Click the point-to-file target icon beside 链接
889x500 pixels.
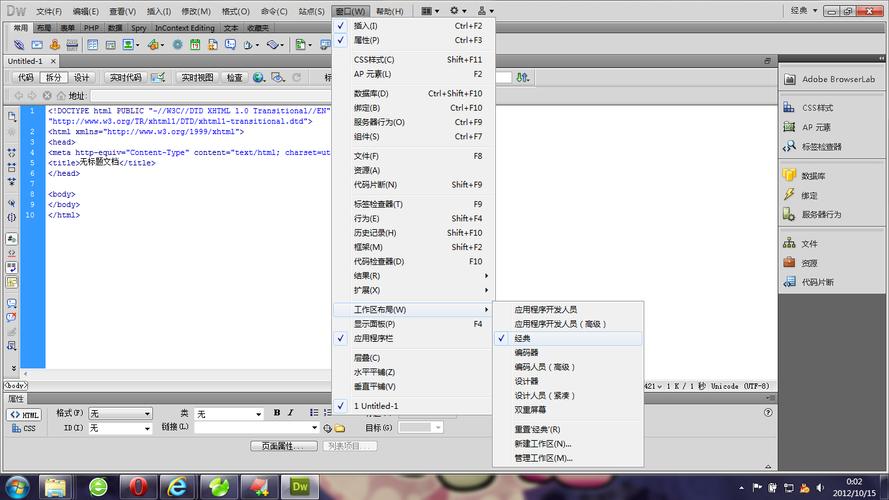[x=327, y=428]
